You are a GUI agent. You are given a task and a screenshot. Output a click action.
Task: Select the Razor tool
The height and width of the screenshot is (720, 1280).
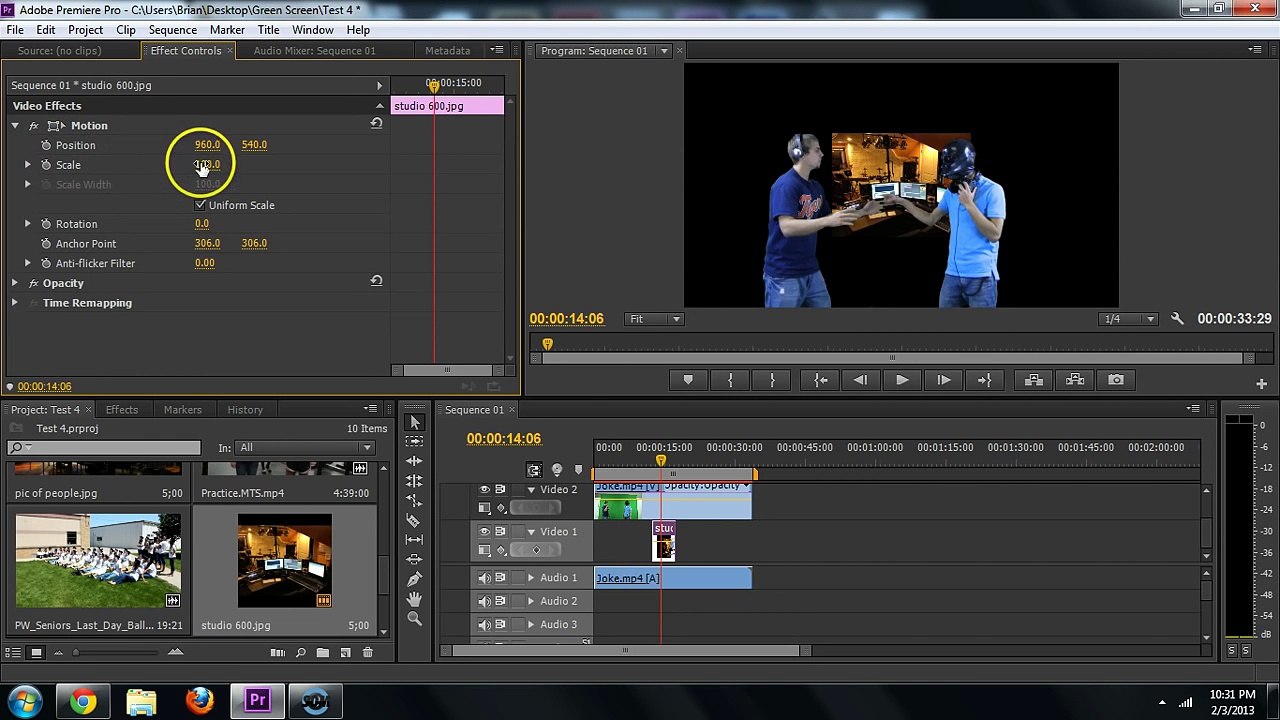pyautogui.click(x=414, y=520)
